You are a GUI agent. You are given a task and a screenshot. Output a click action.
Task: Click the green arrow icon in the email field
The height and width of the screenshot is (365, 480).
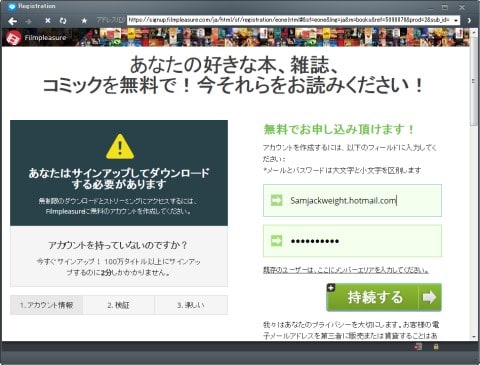pos(276,200)
